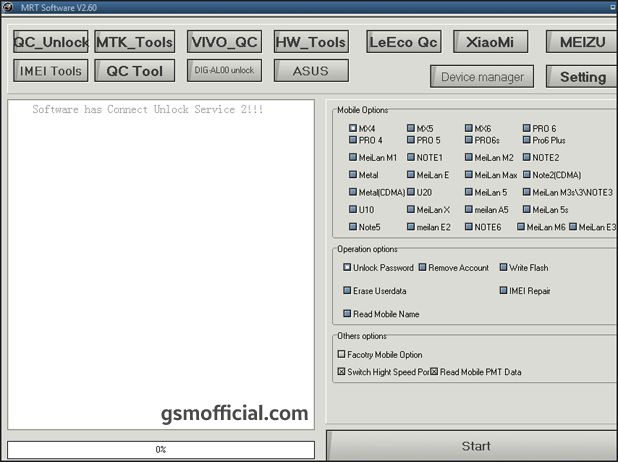This screenshot has width=618, height=462.
Task: Enable the Unlock Password operation
Action: click(x=347, y=267)
